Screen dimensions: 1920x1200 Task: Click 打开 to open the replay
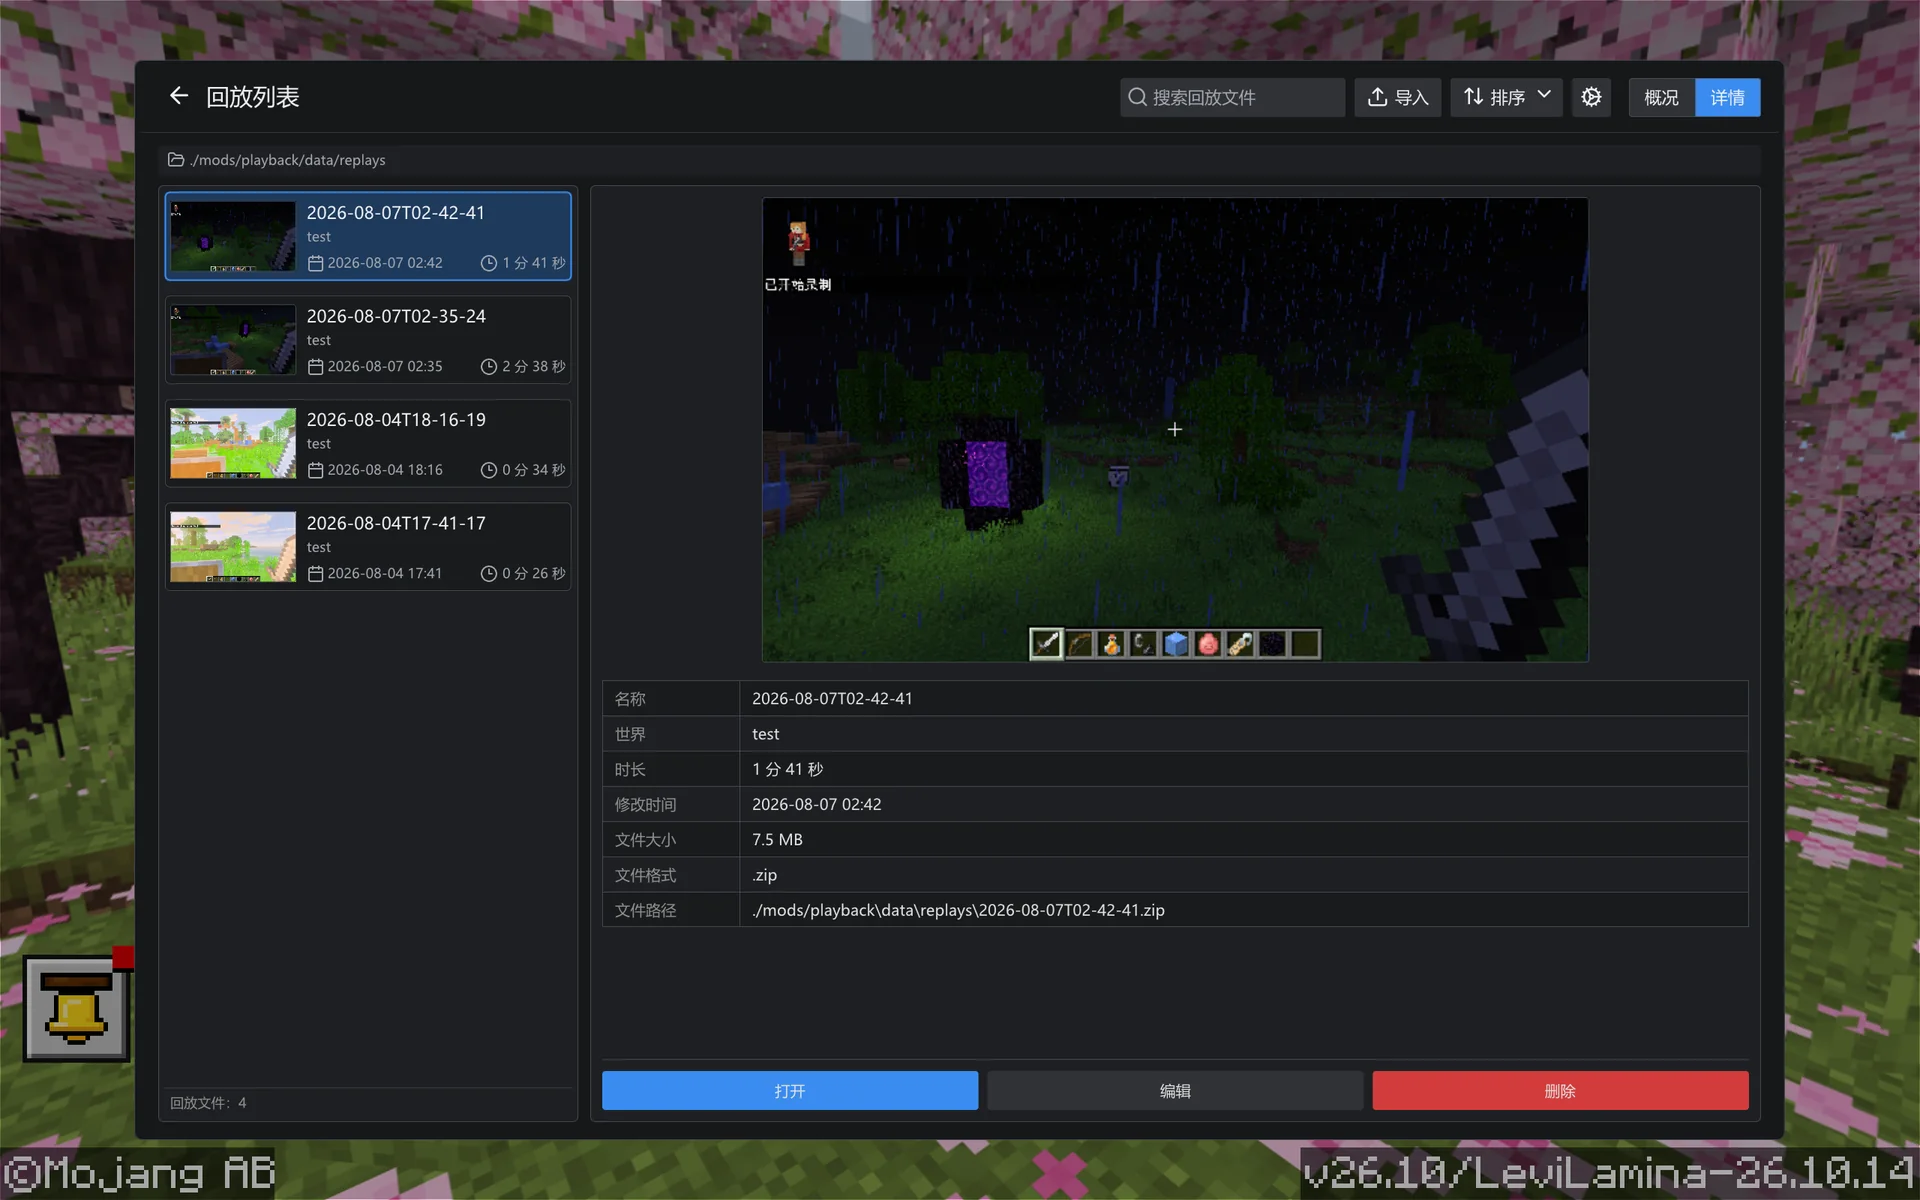click(790, 1091)
